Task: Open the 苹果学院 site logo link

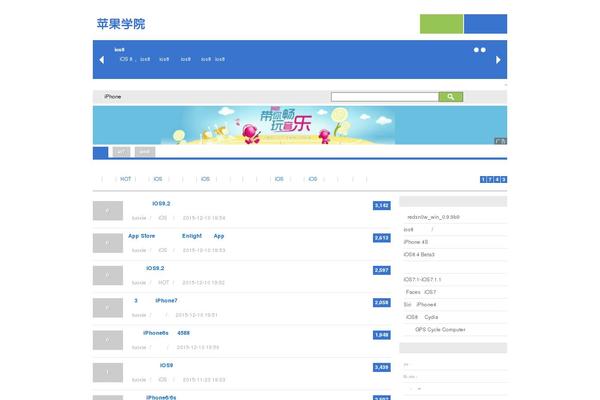Action: 121,24
